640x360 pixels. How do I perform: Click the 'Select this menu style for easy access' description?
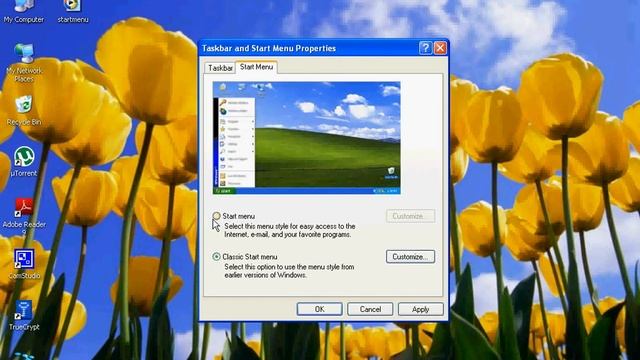point(290,230)
